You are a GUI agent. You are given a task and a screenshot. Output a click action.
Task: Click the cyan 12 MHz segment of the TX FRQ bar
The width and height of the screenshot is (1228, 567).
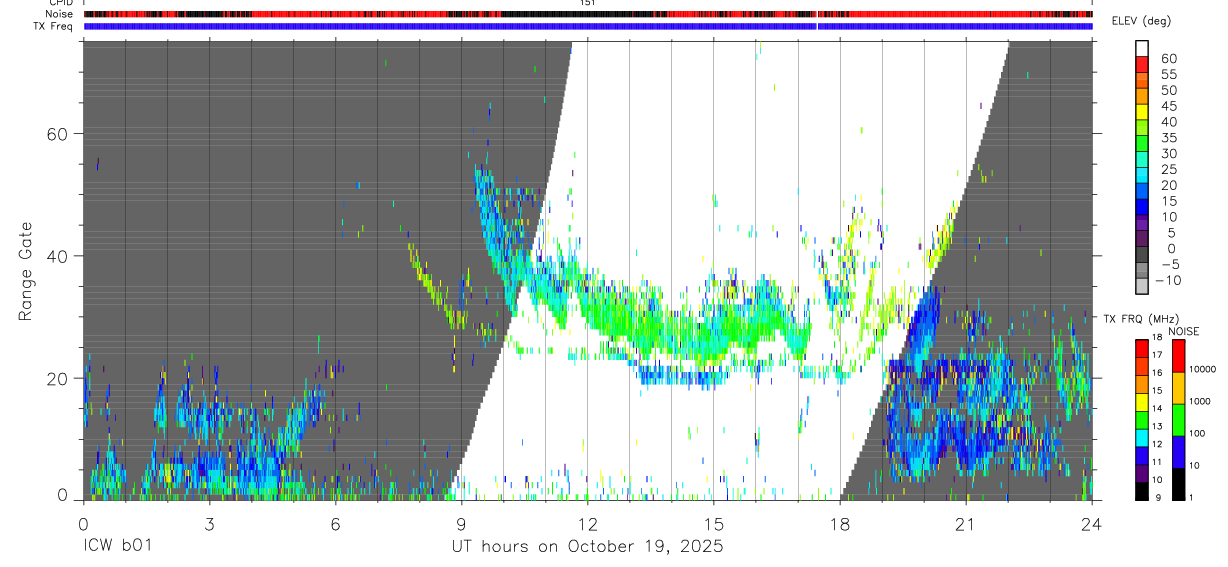coord(1141,438)
